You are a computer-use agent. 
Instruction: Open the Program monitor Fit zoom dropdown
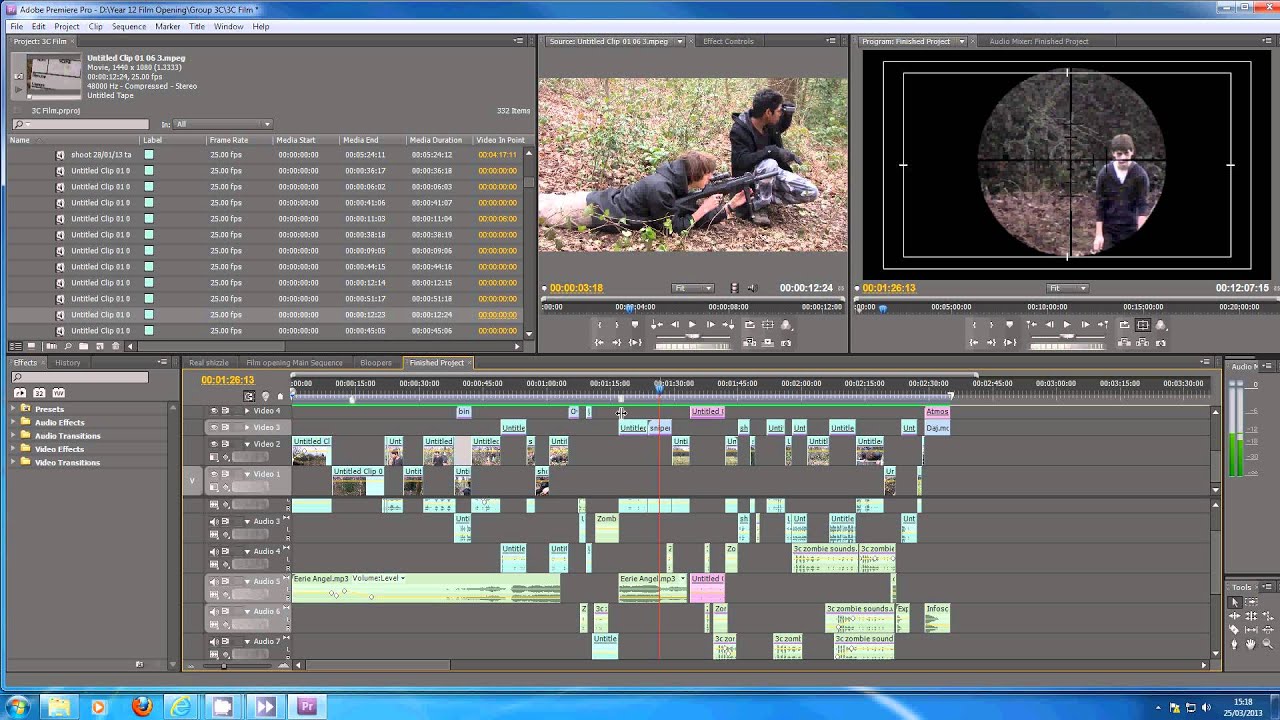tap(1067, 288)
